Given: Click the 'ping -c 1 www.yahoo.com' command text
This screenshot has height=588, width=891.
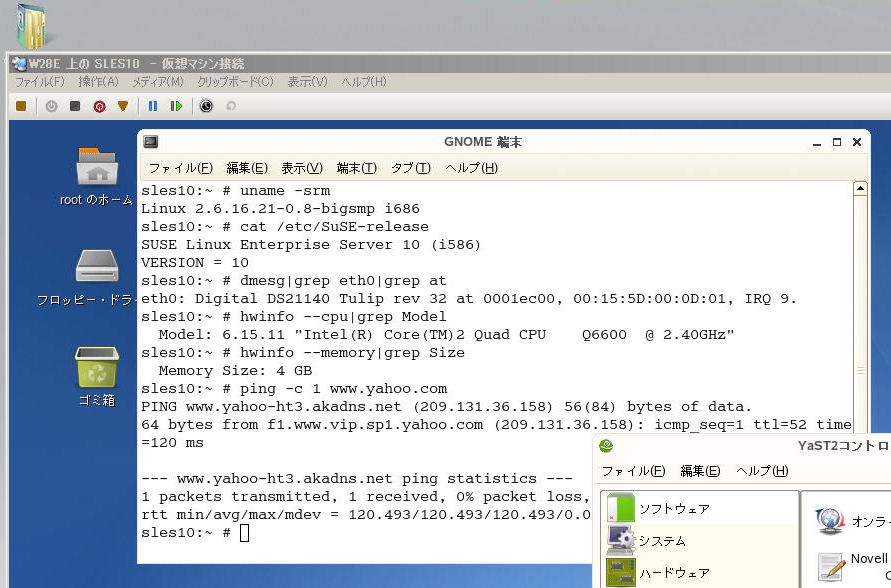Looking at the screenshot, I should pos(344,389).
